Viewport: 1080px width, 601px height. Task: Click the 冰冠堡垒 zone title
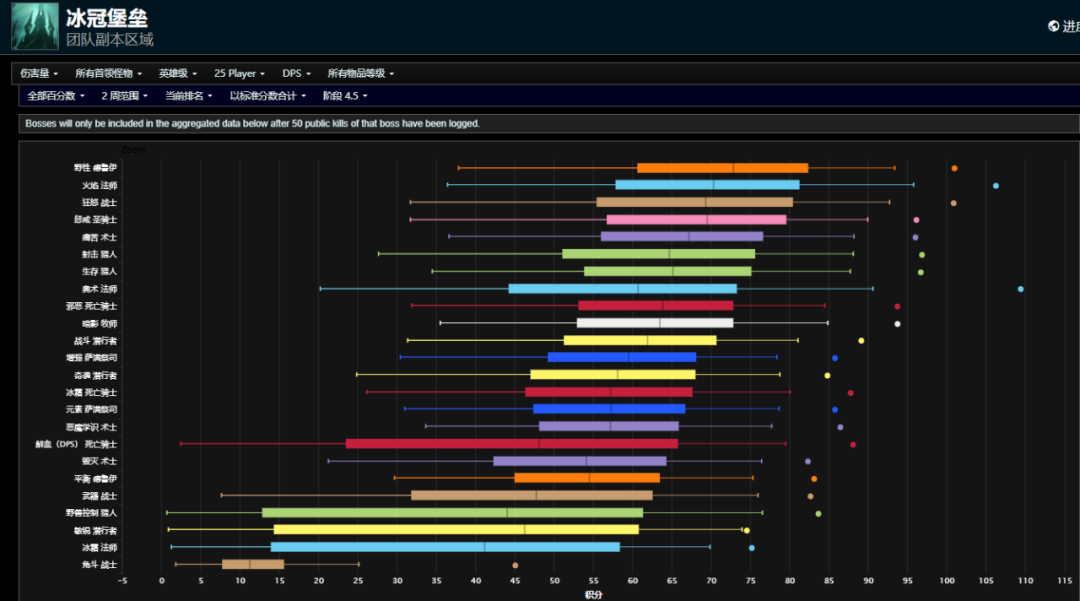tap(109, 18)
